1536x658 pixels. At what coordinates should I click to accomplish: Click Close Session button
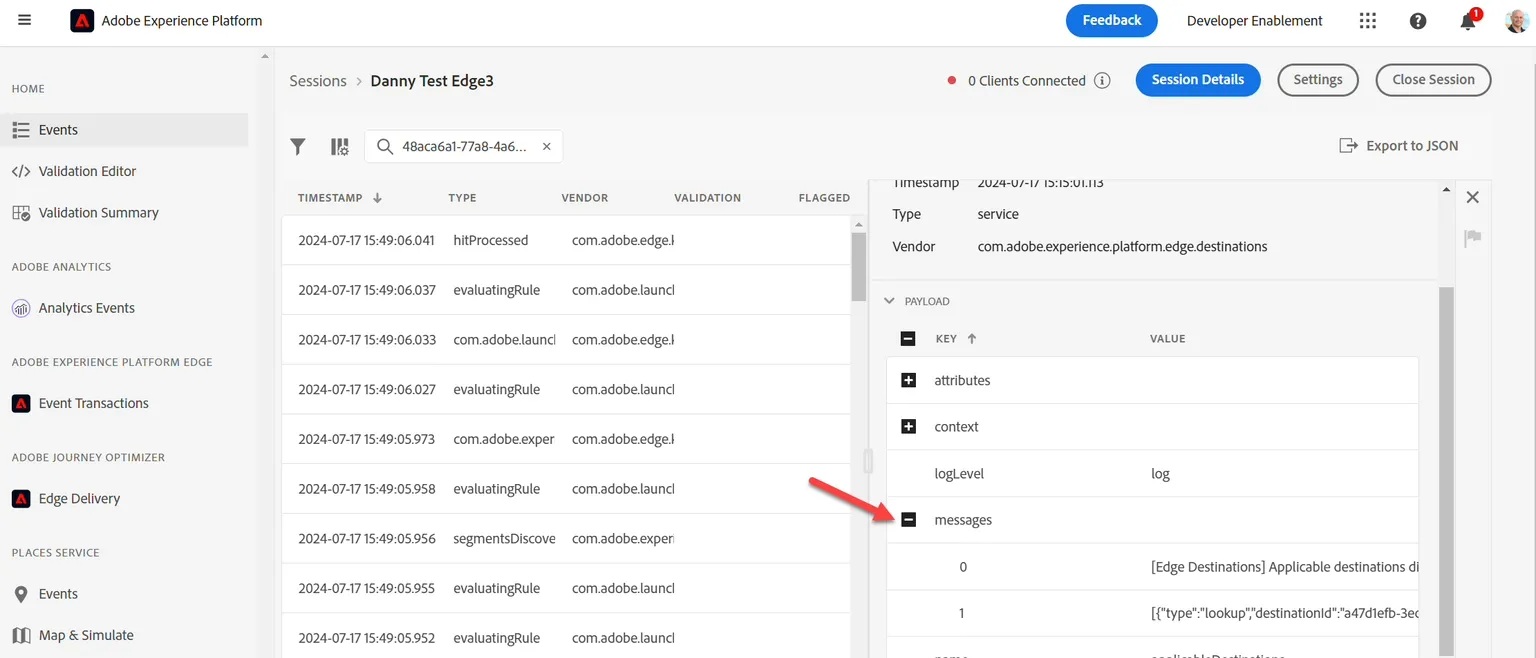[1433, 80]
